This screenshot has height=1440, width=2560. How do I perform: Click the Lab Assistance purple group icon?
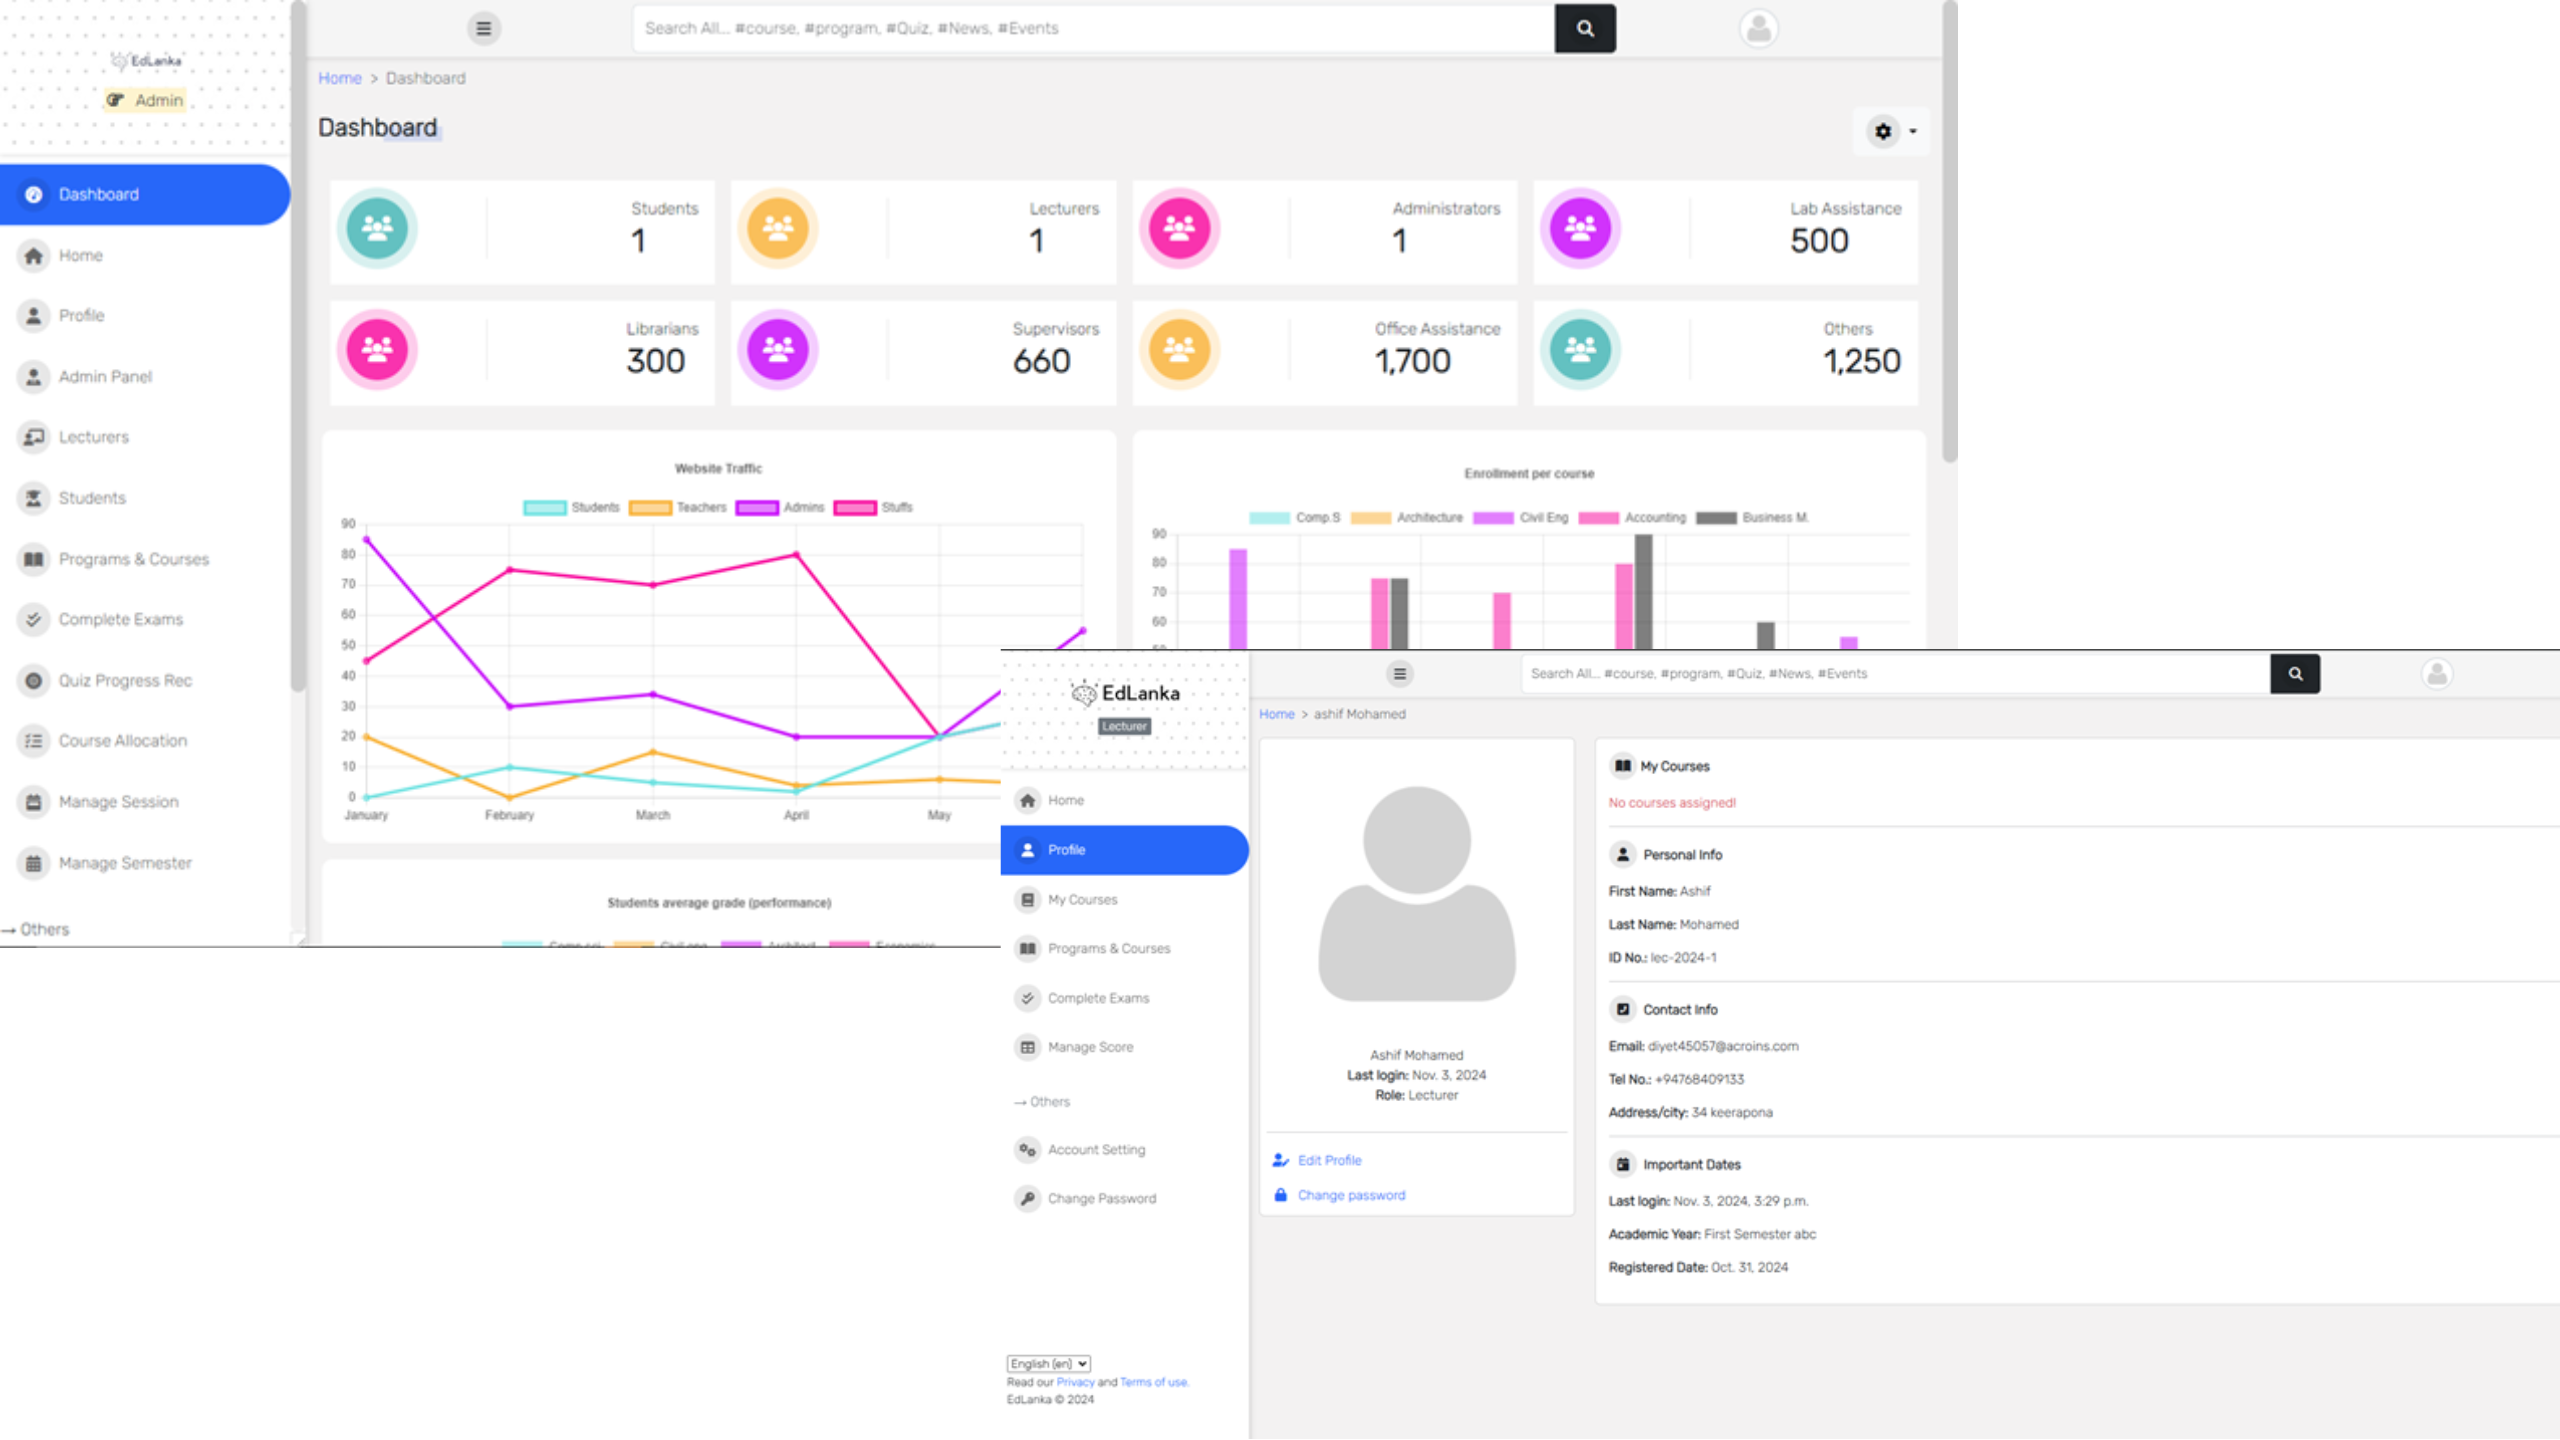tap(1580, 229)
